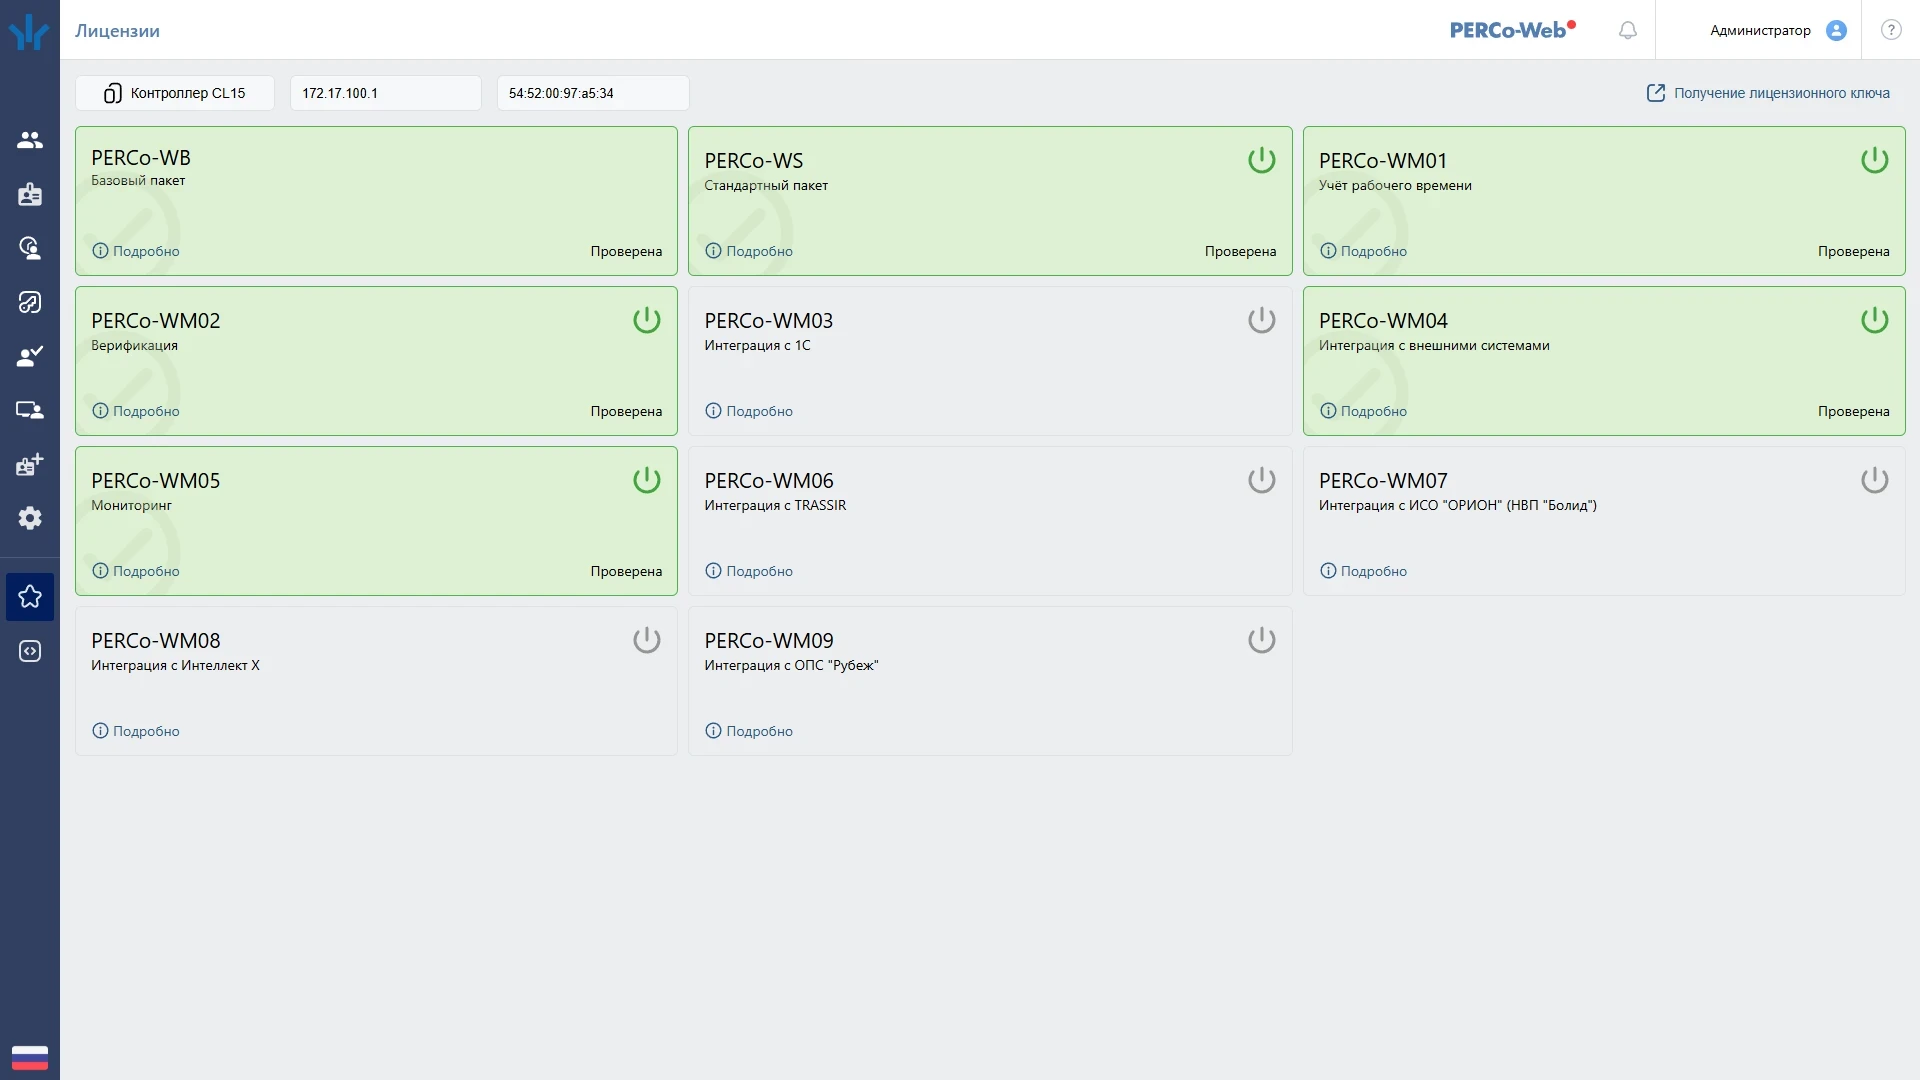The height and width of the screenshot is (1080, 1920).
Task: Click the PERCo-WB card title
Action: (141, 158)
